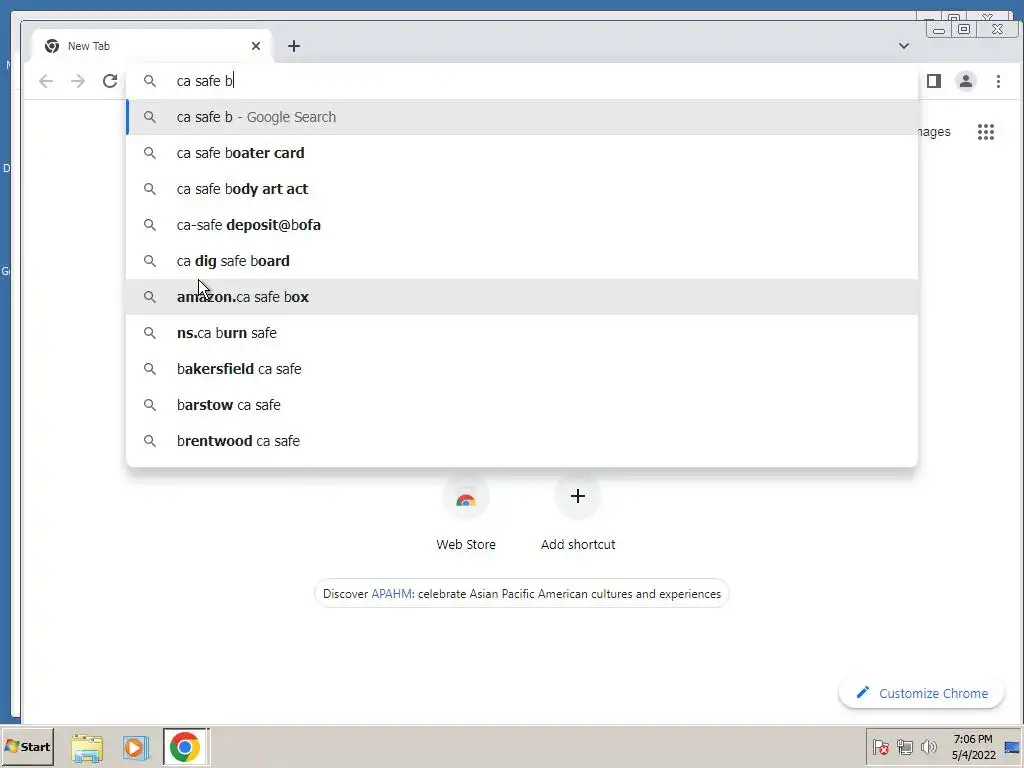
Task: Open the Web Store shortcut
Action: pos(466,513)
